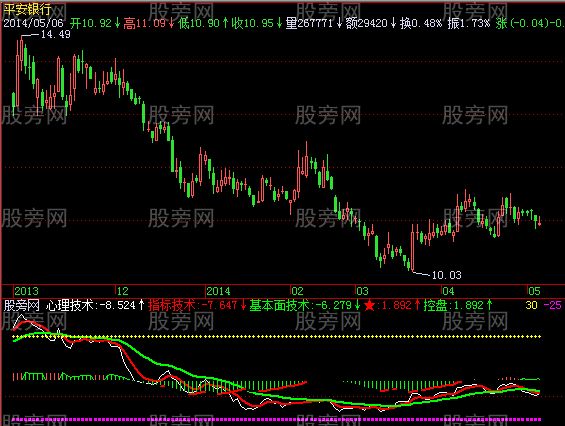Viewport: 565px width, 426px height.
Task: Click the red star indicator icon
Action: point(369,306)
